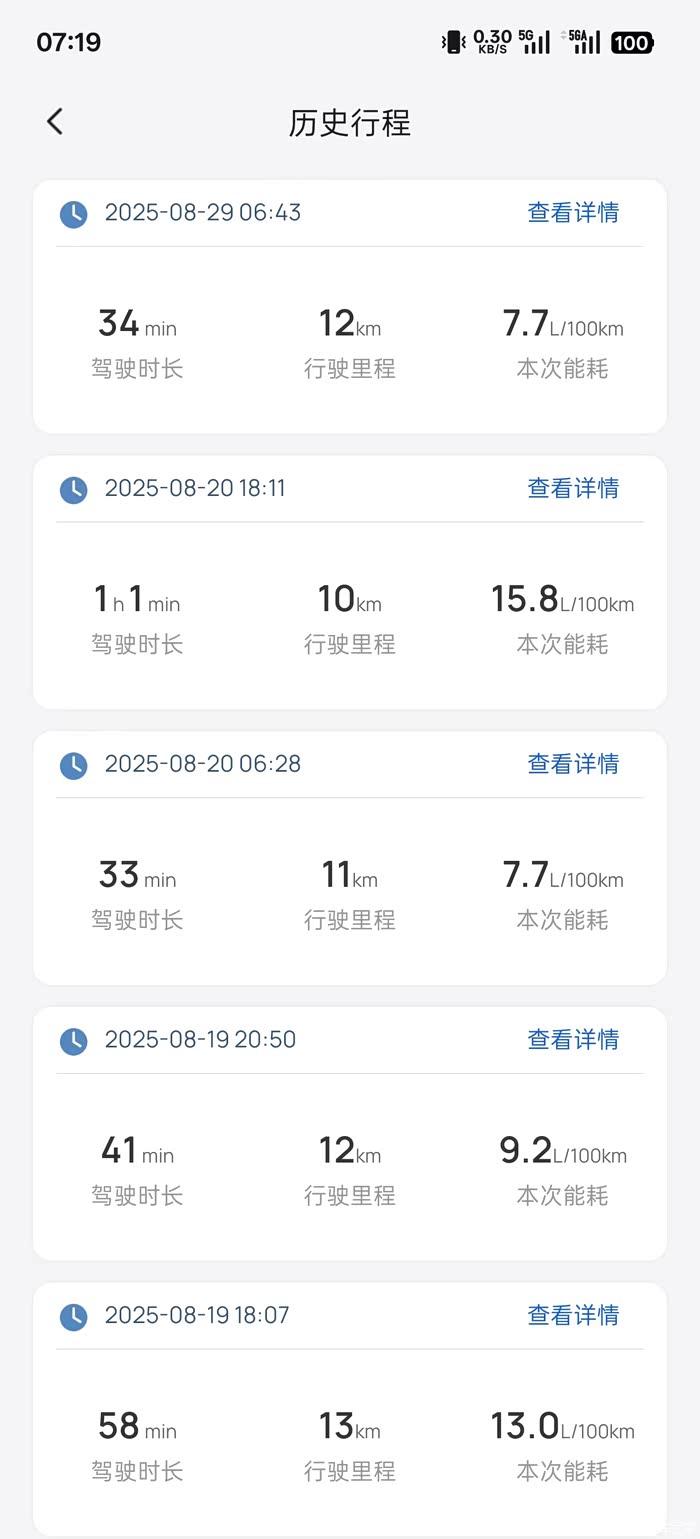The image size is (700, 1539).
Task: View details of the 2025-08-20 18:11 trip
Action: point(573,488)
